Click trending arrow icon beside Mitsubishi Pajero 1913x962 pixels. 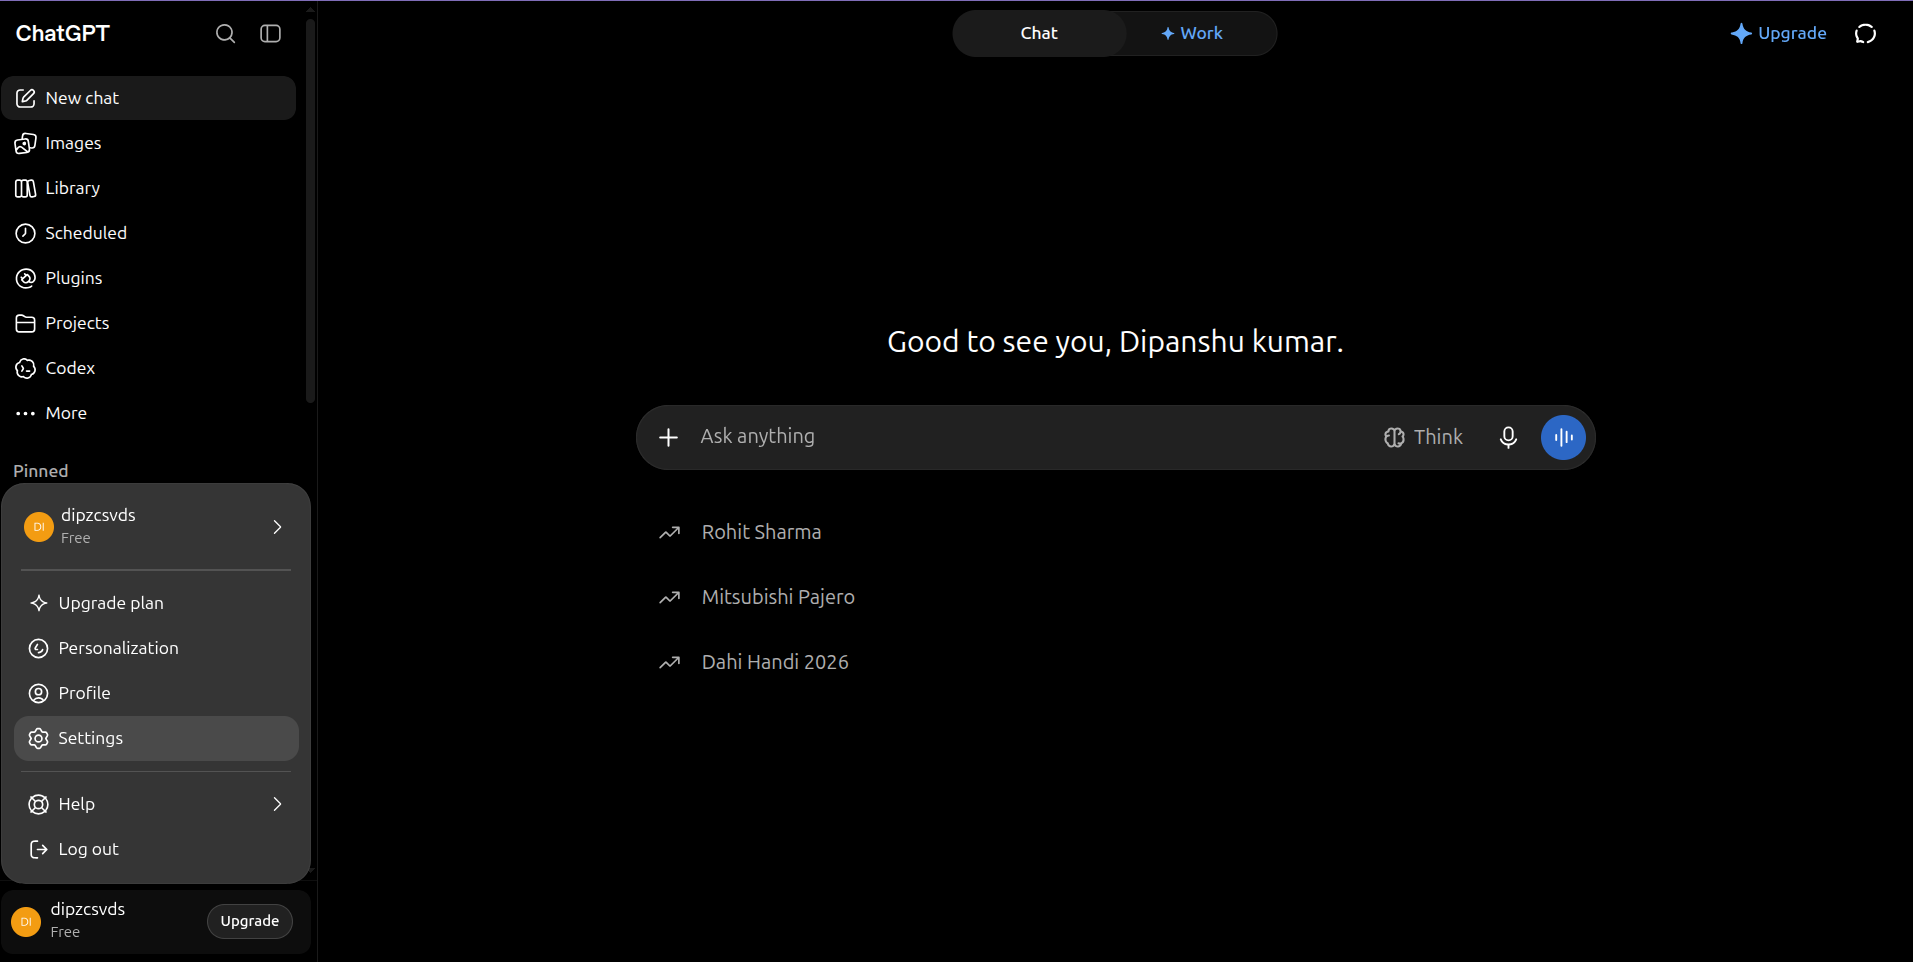tap(669, 598)
